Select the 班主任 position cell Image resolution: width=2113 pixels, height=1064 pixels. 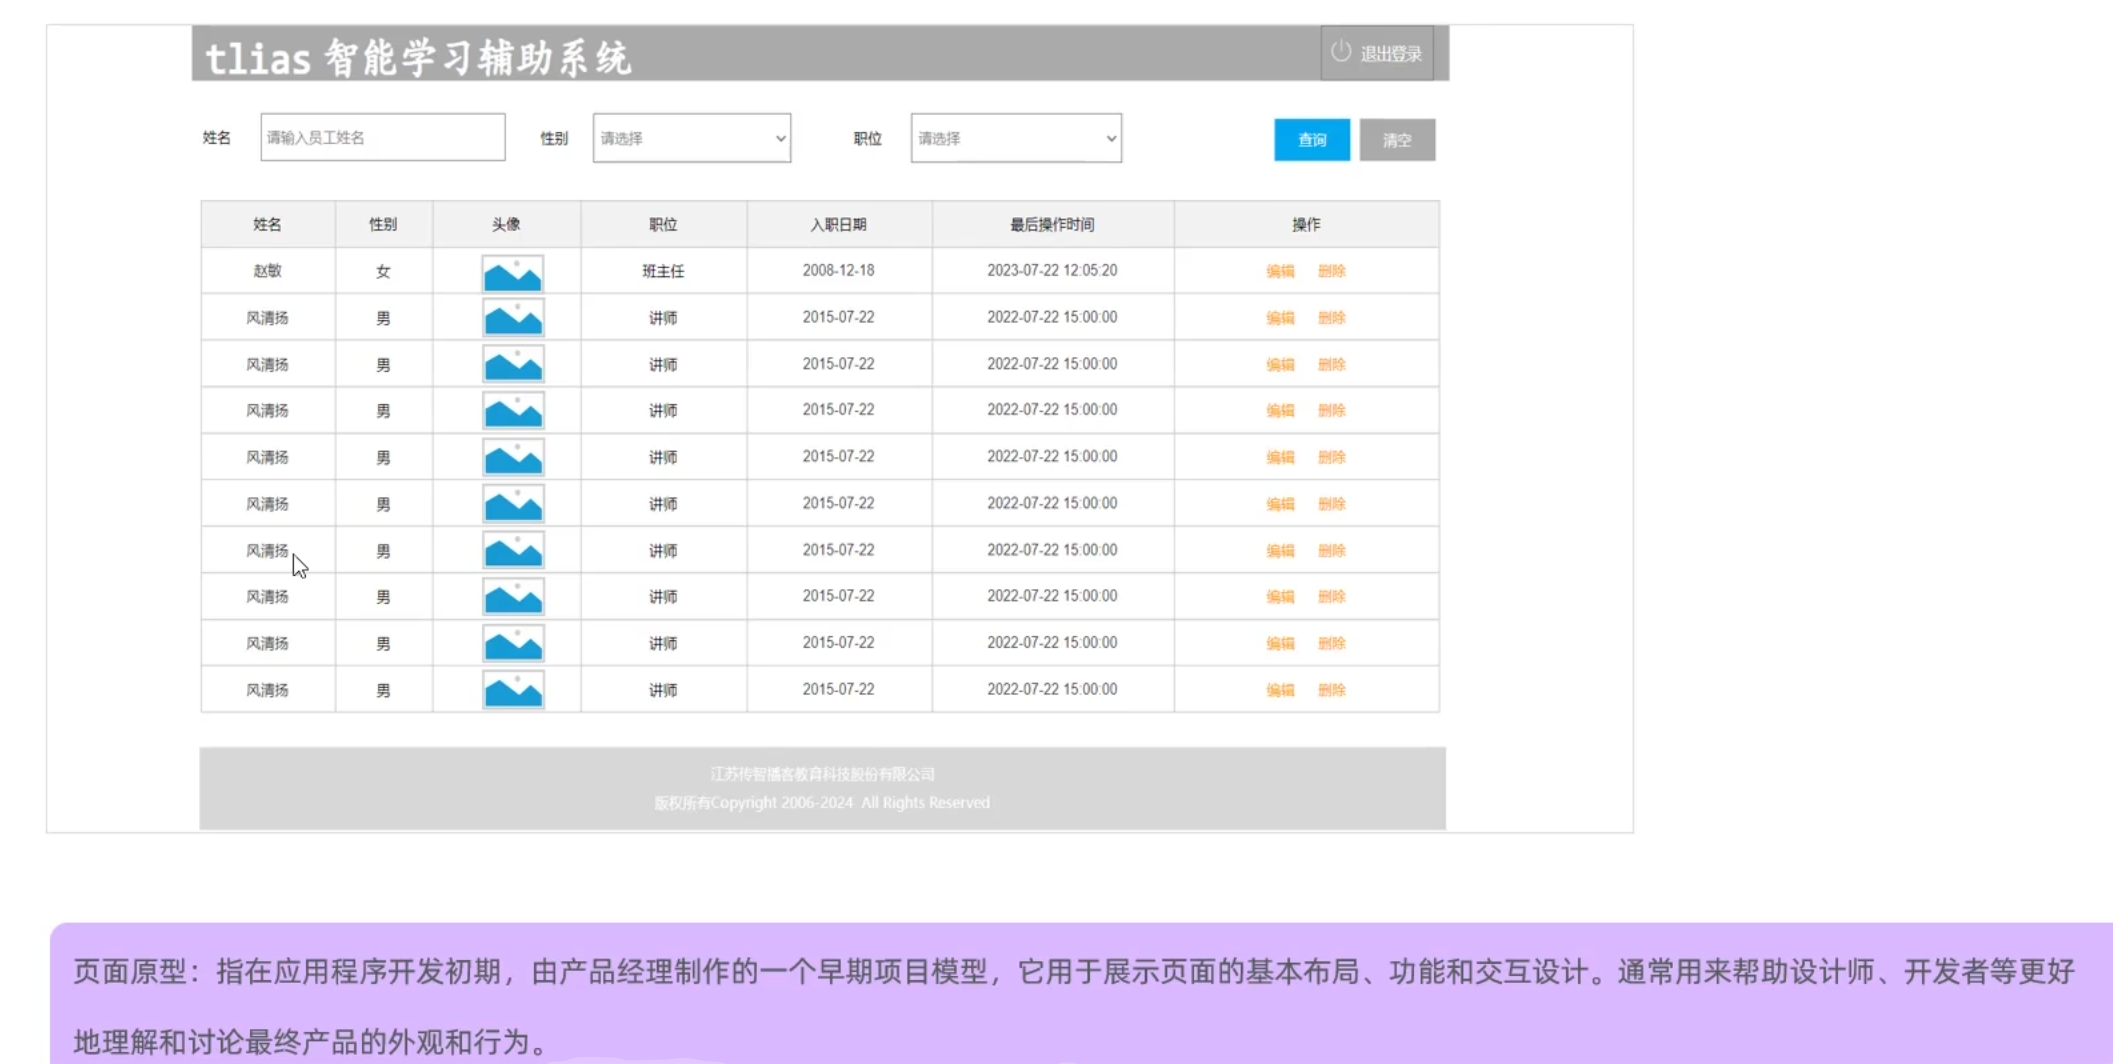pos(663,271)
